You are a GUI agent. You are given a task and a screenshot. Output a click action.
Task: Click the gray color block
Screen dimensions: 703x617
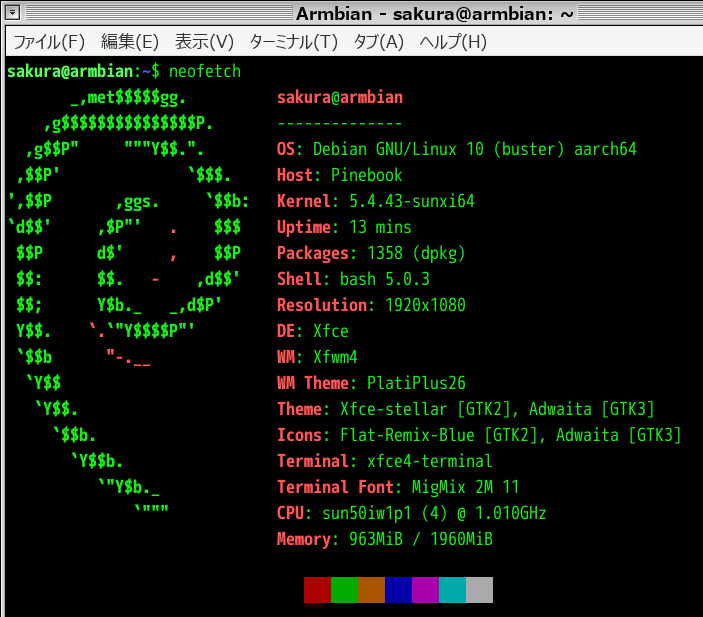[479, 590]
